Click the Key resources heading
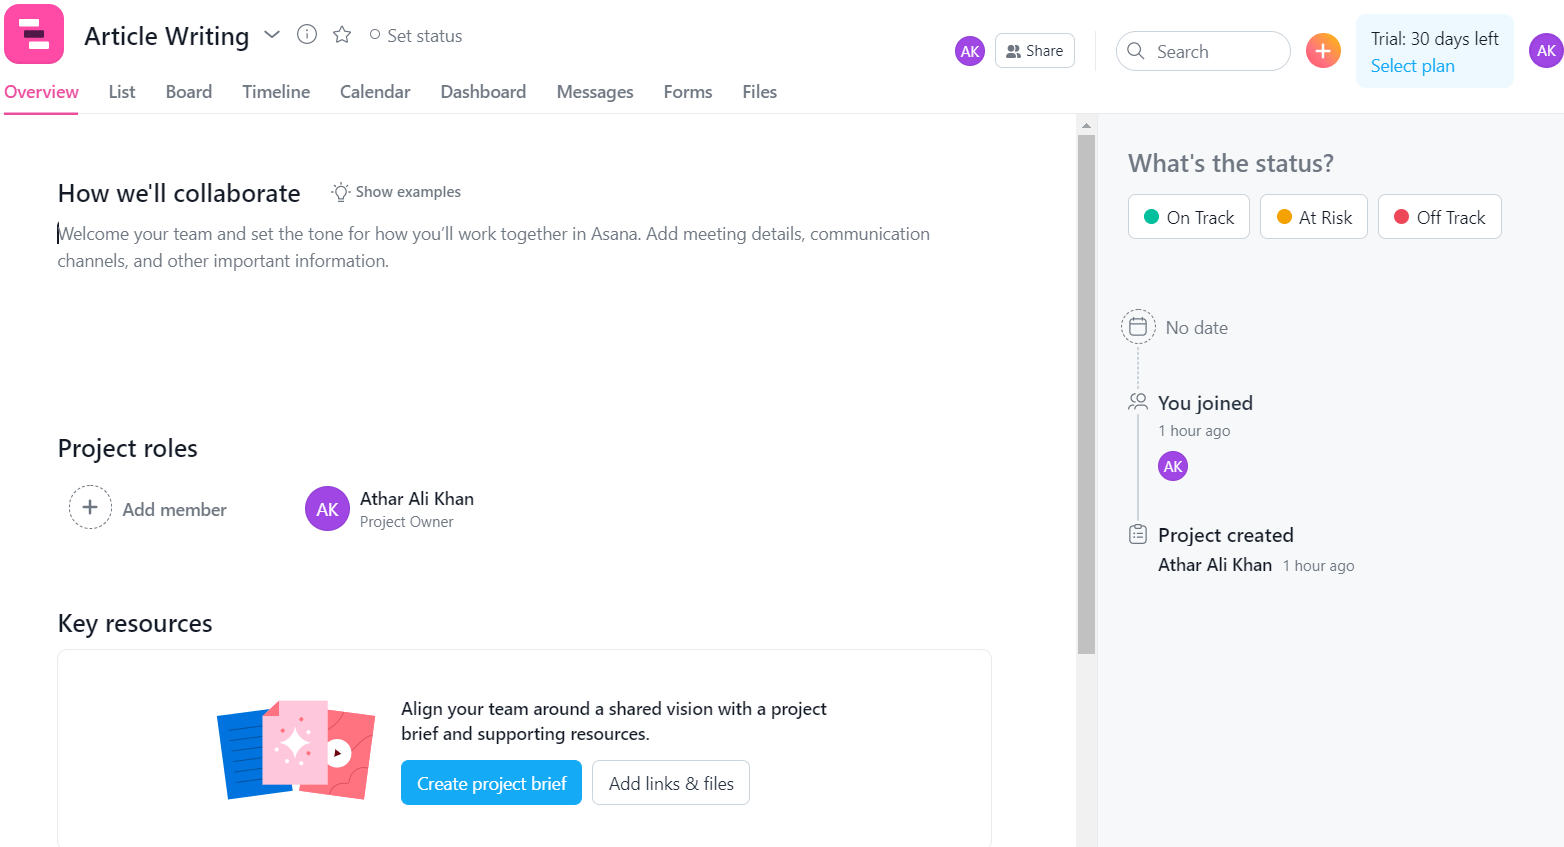 (x=135, y=623)
